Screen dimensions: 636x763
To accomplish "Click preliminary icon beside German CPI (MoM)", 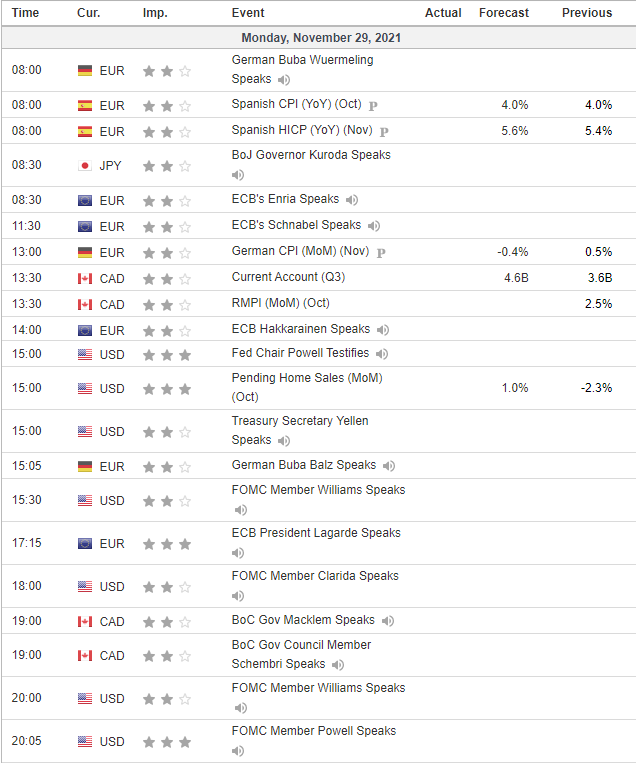I will tap(382, 251).
